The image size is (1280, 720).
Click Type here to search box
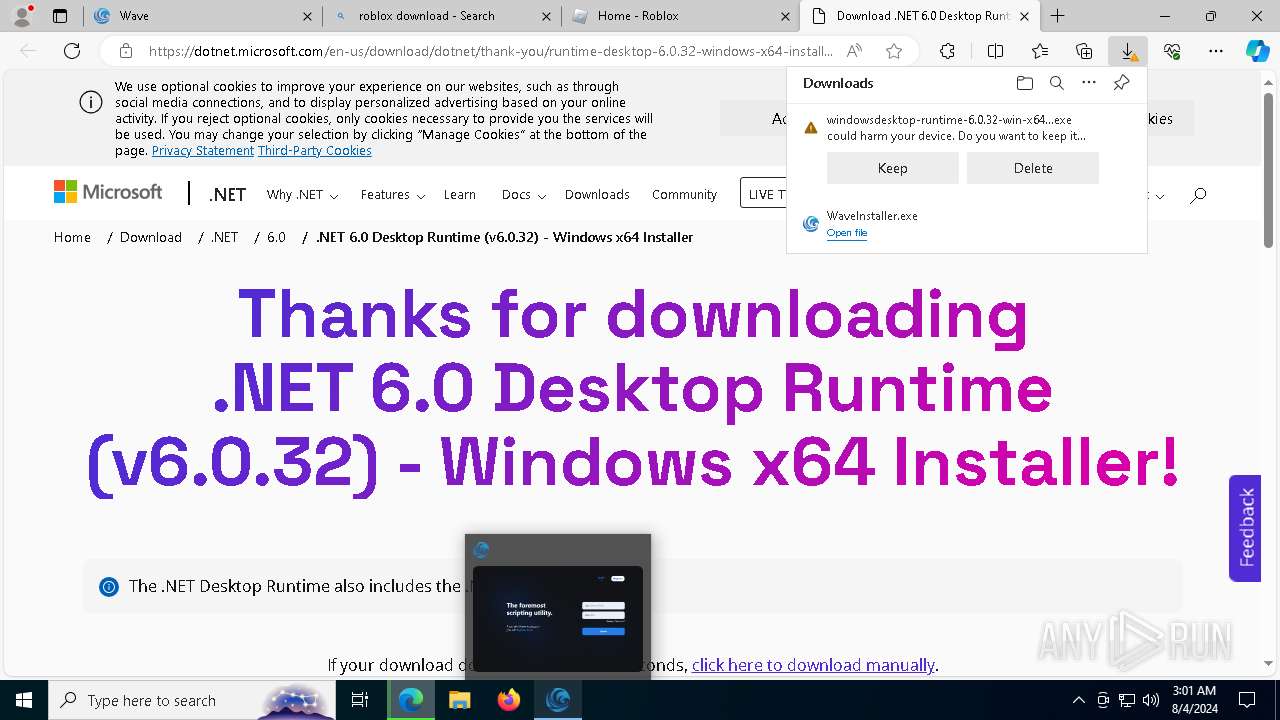tap(190, 700)
